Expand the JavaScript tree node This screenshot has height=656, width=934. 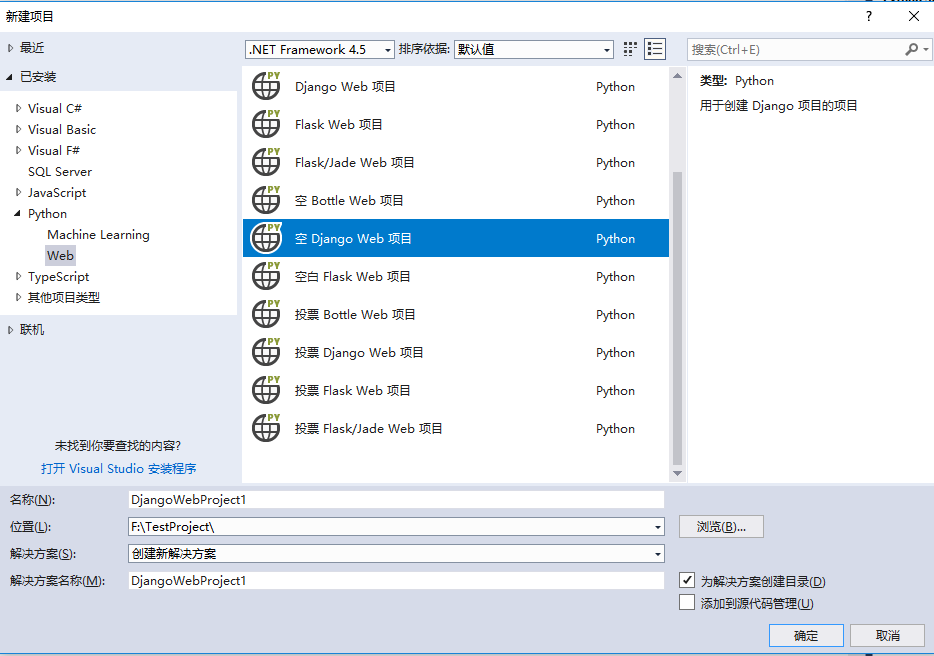[x=18, y=192]
